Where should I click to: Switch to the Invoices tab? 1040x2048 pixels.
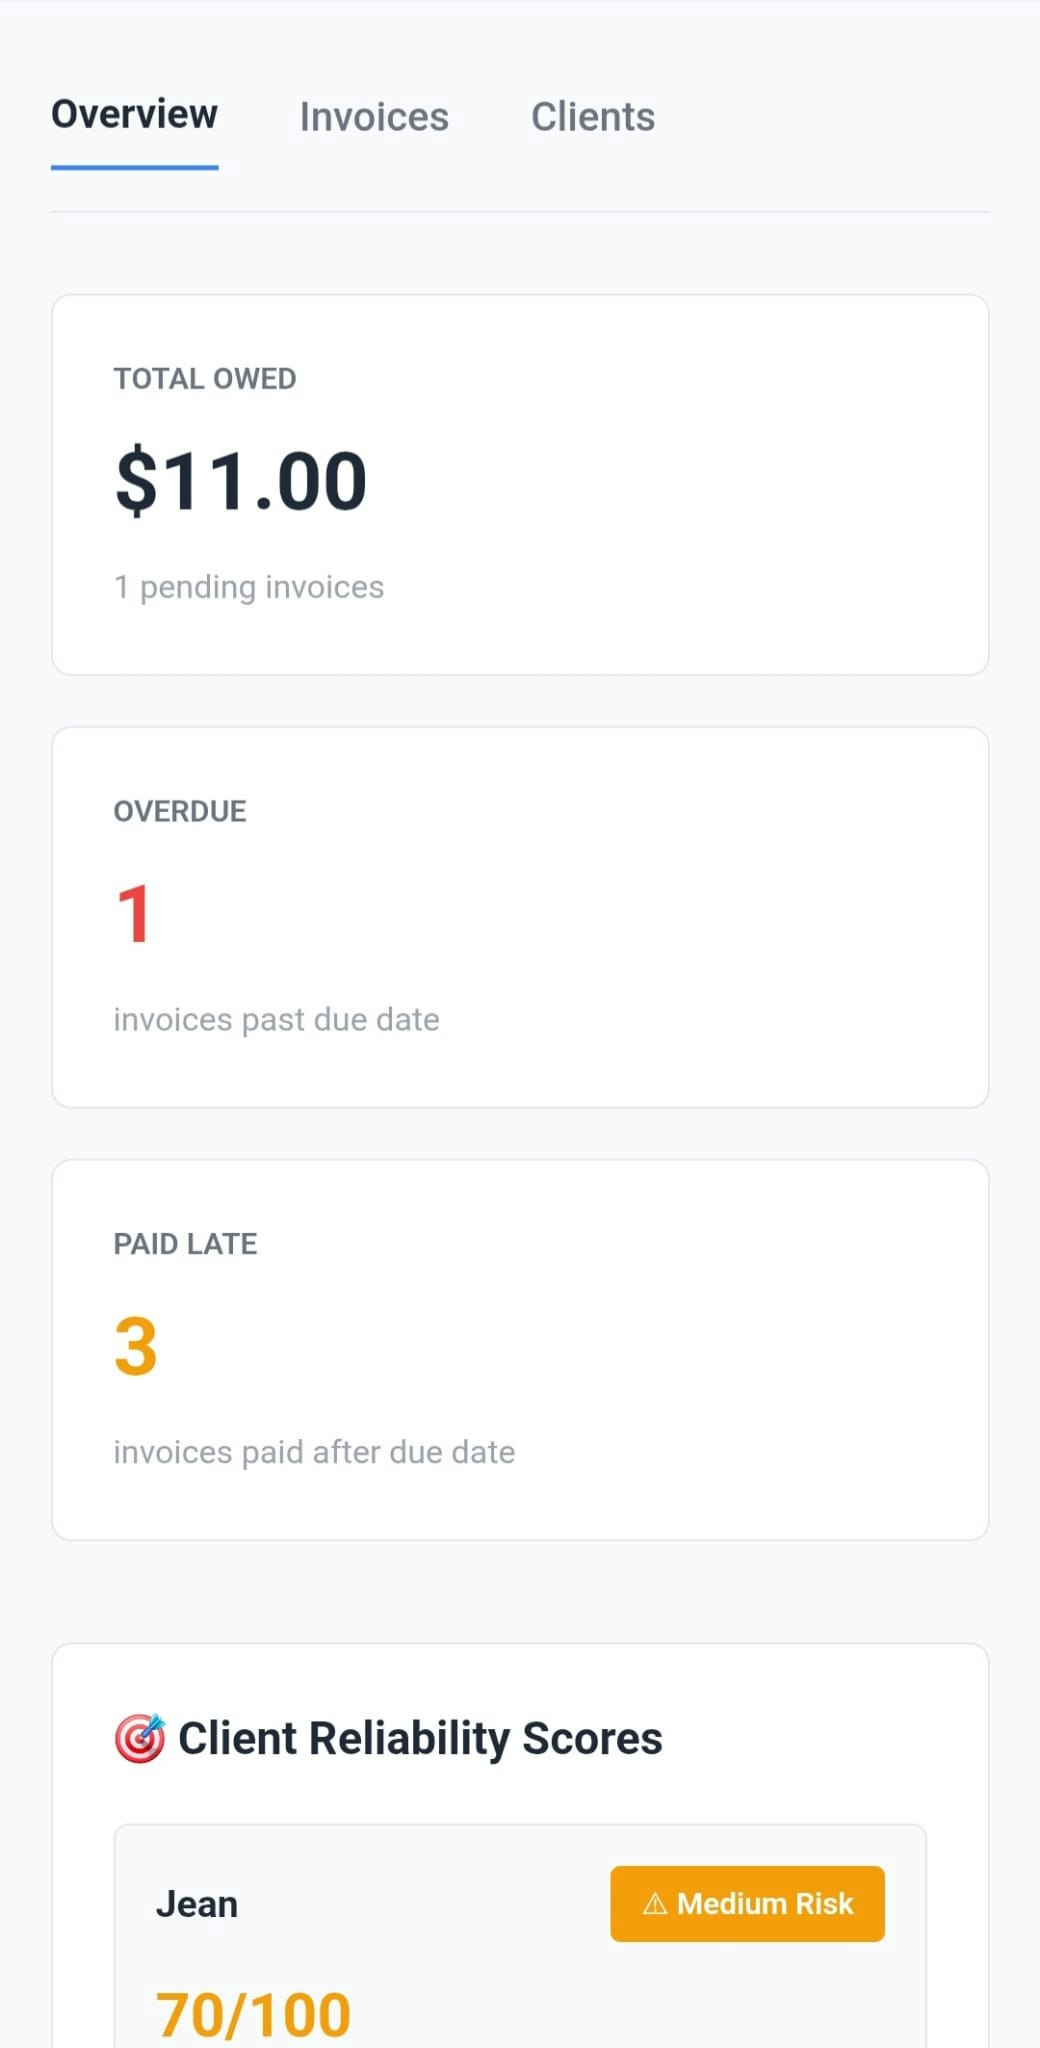374,117
